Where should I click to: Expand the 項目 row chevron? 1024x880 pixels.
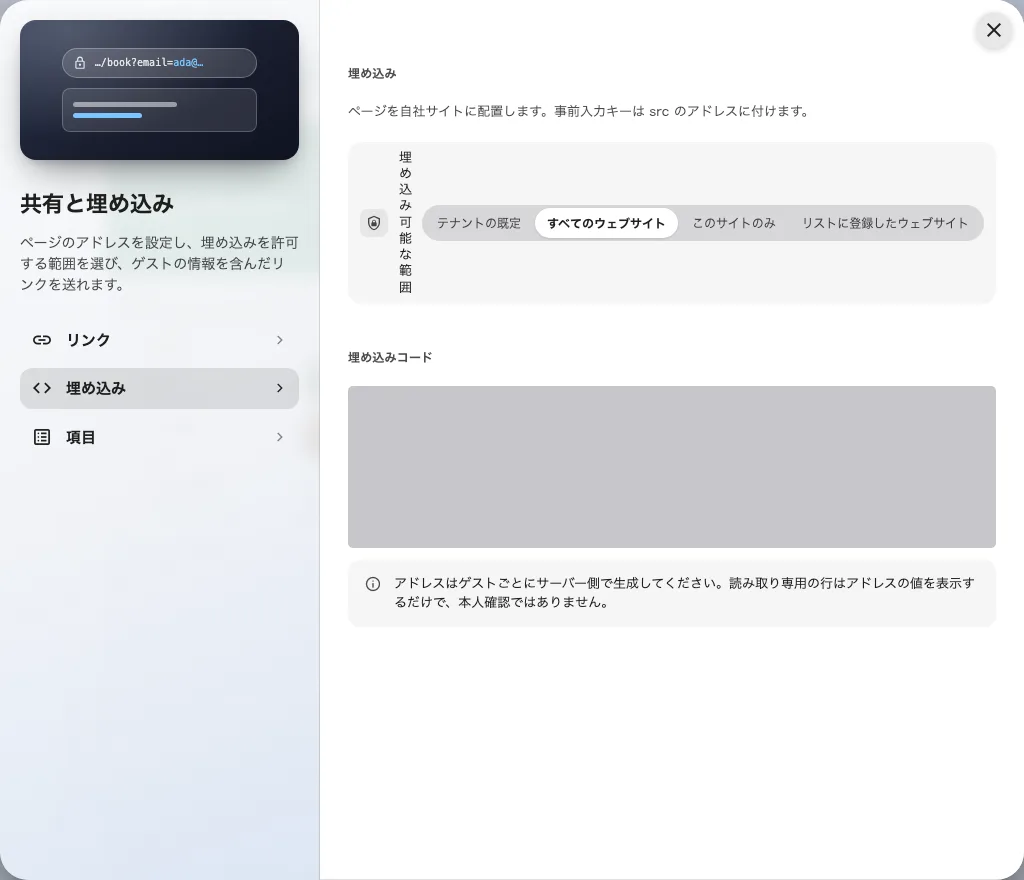280,437
